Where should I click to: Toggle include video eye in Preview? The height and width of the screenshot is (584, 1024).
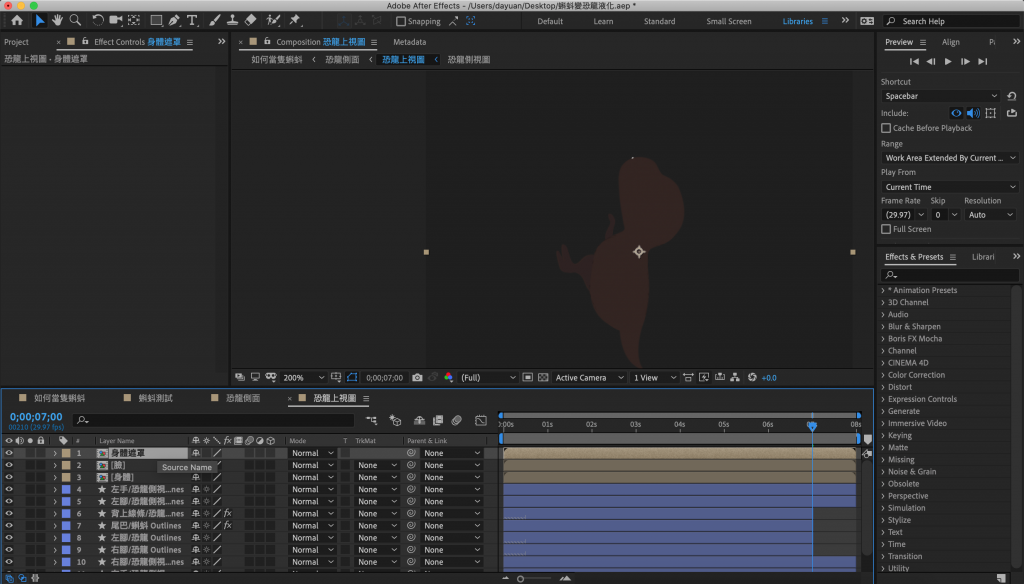956,113
